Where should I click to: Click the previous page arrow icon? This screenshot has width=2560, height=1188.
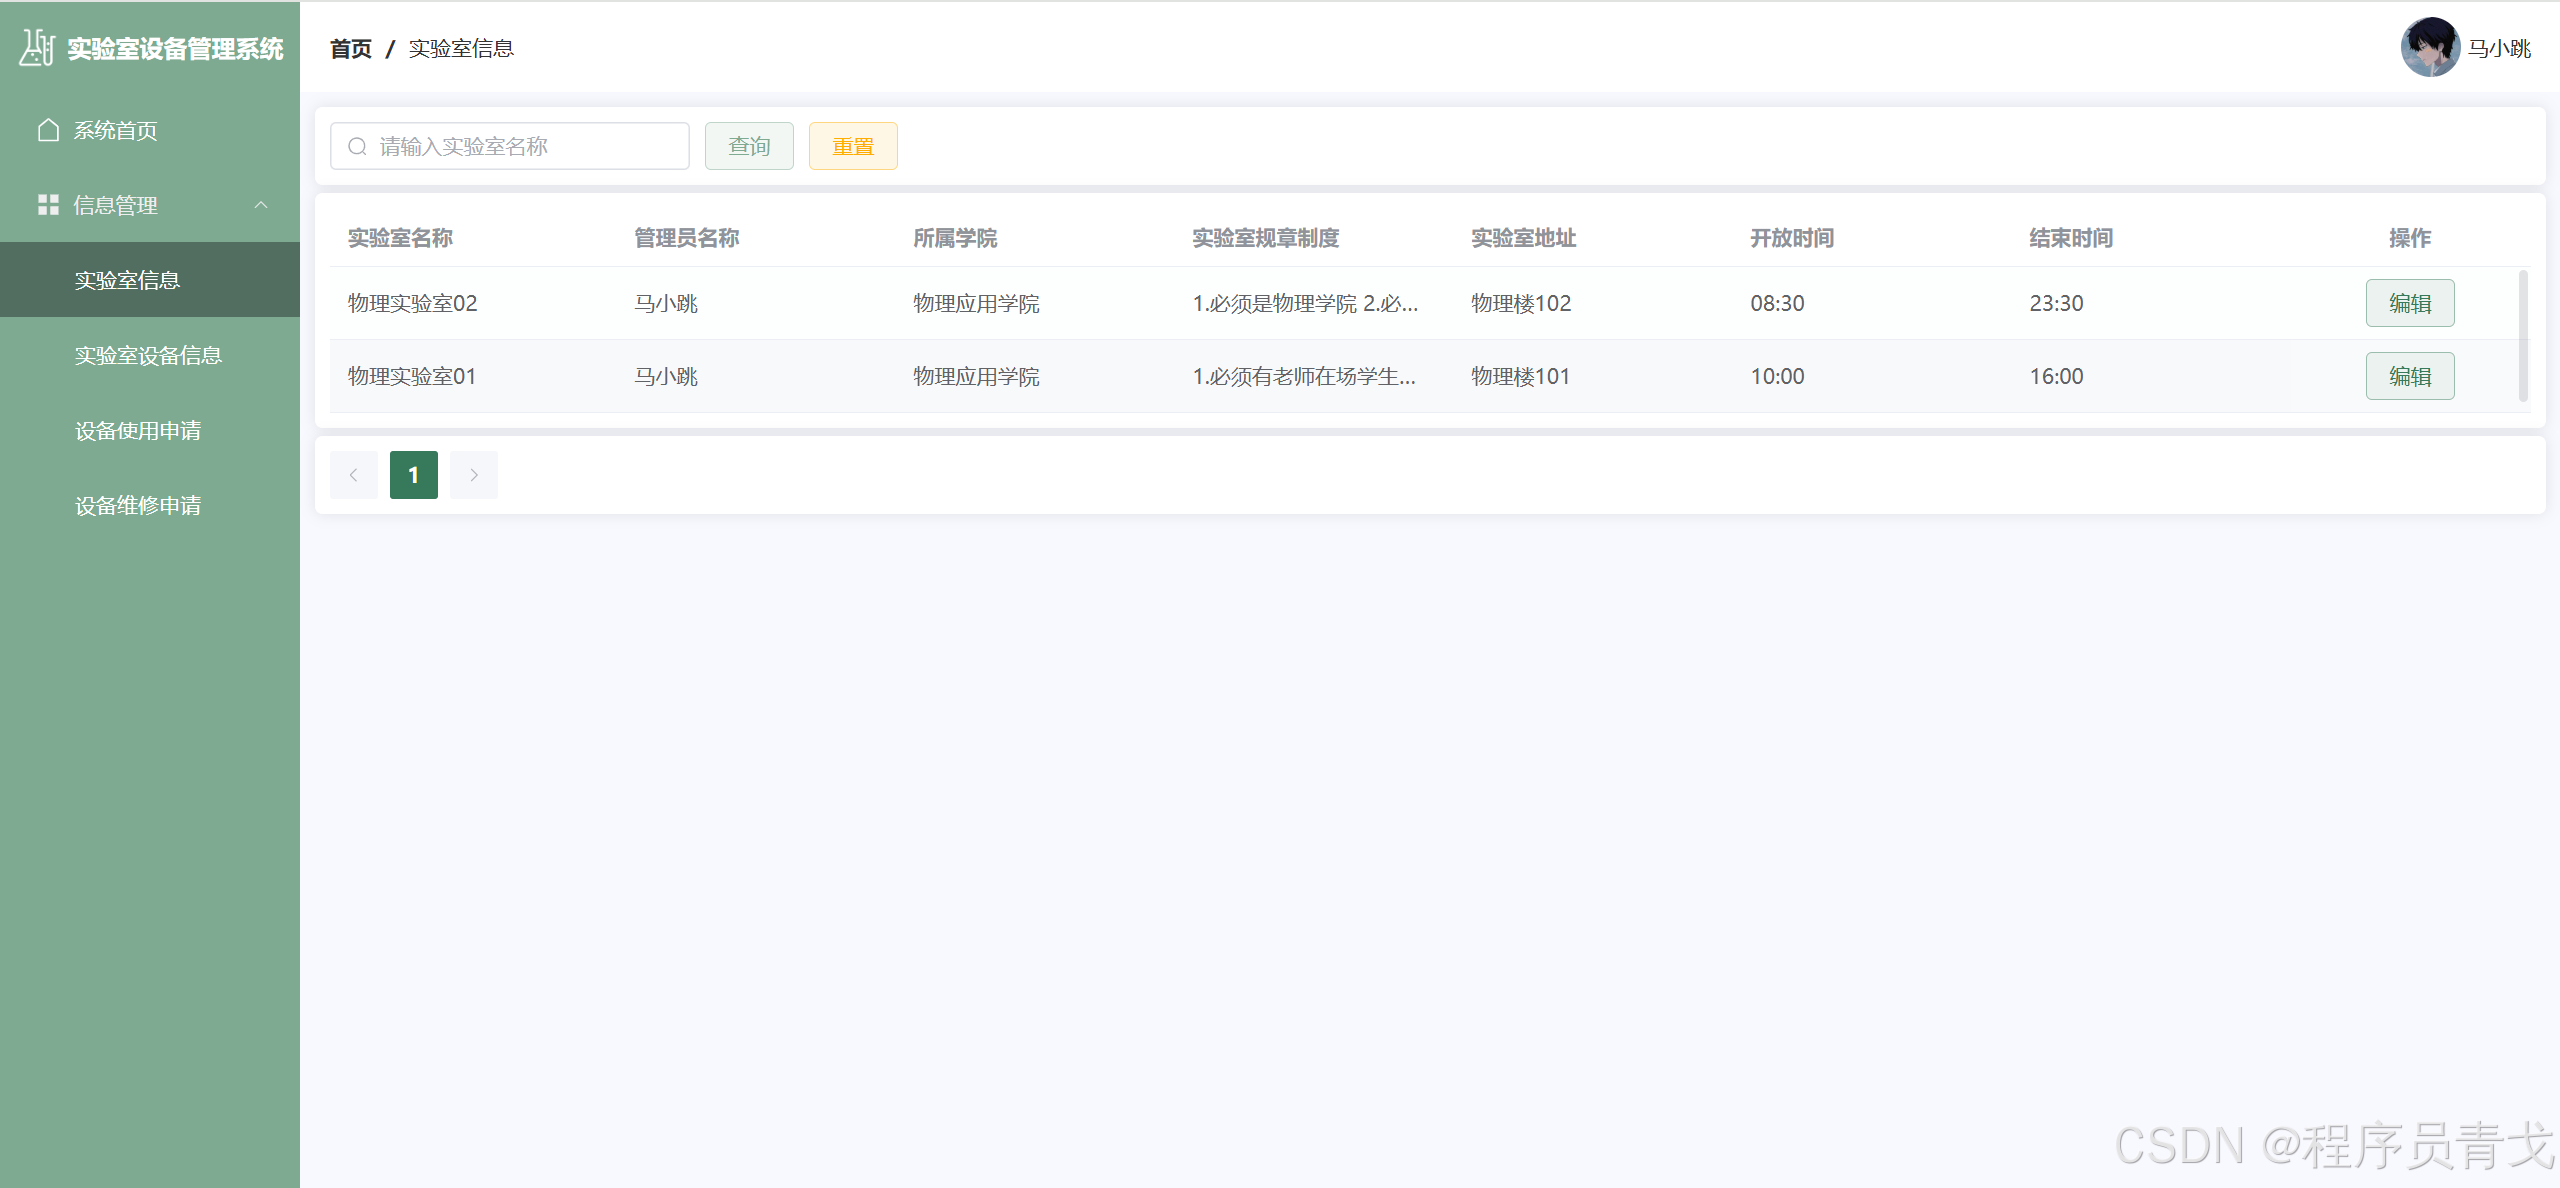point(354,474)
